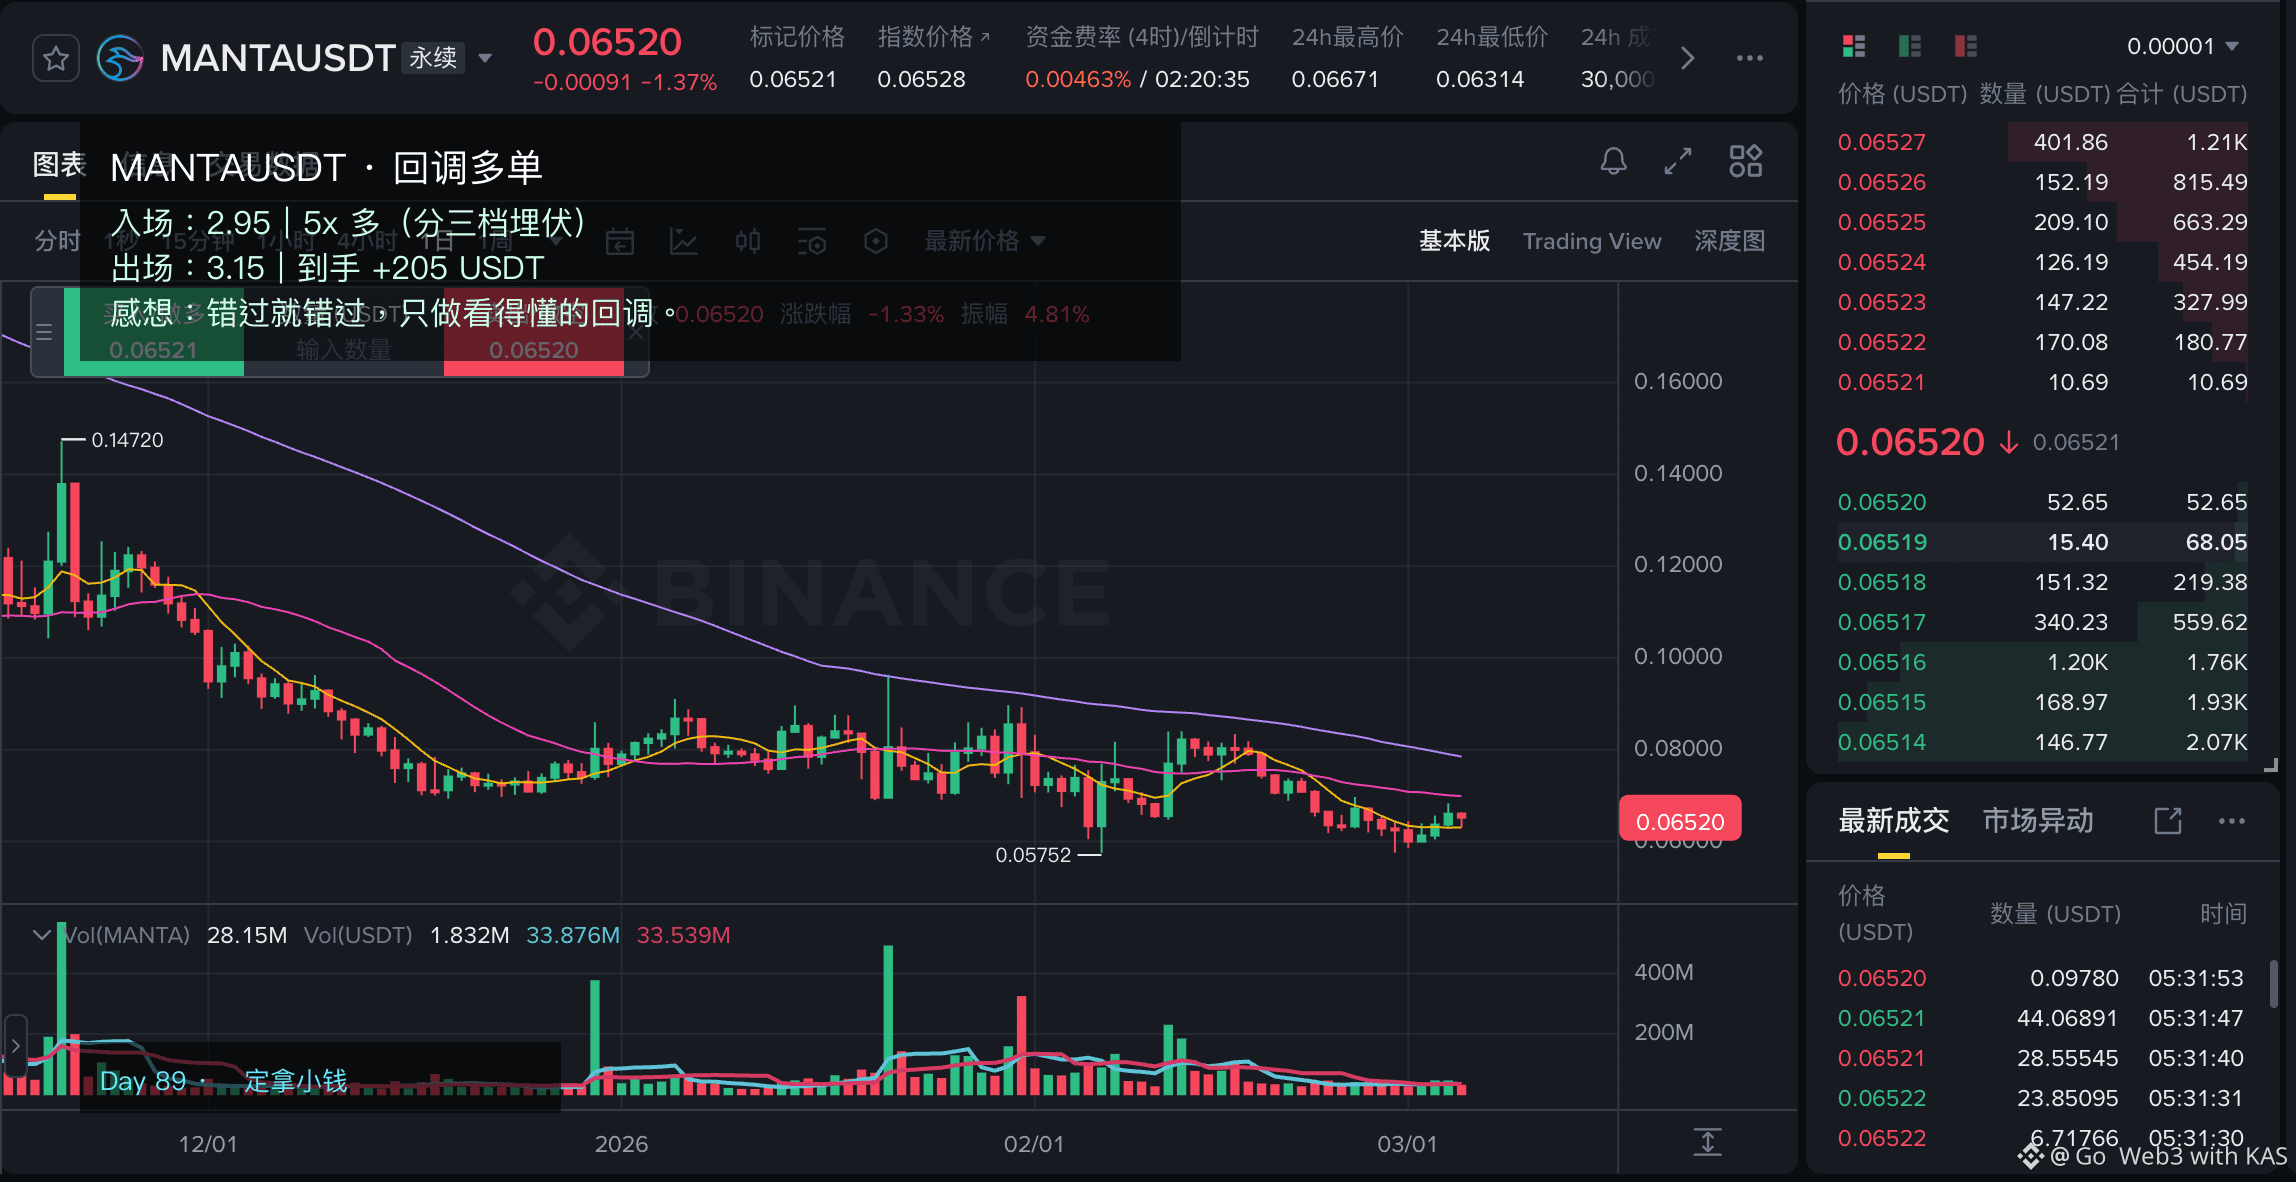Viewport: 2296px width, 1182px height.
Task: Open the chart layout grid icon
Action: [x=1746, y=161]
